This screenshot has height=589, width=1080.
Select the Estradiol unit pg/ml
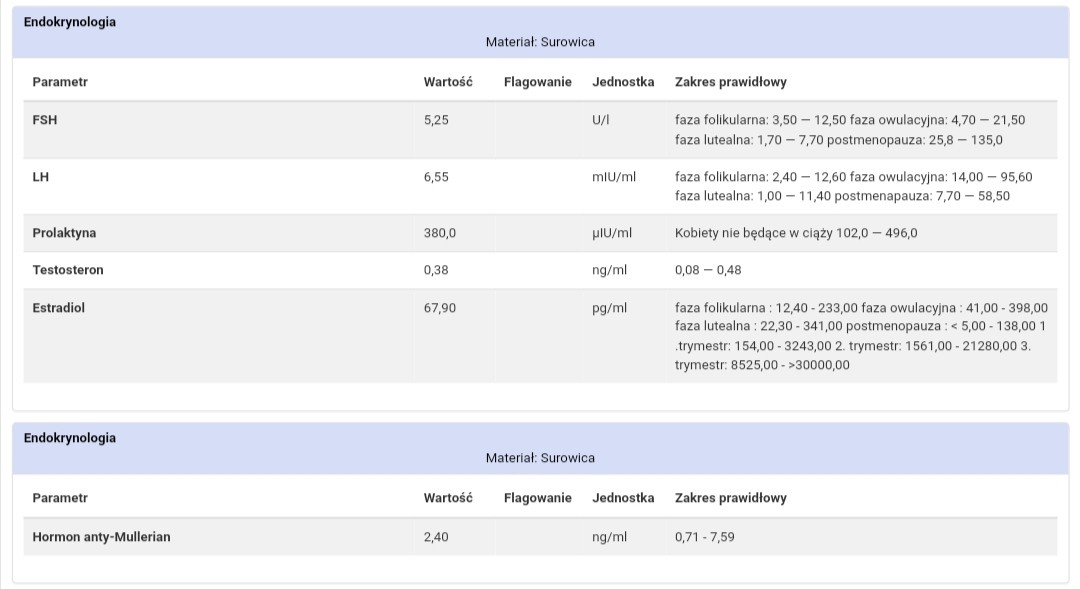pyautogui.click(x=609, y=308)
